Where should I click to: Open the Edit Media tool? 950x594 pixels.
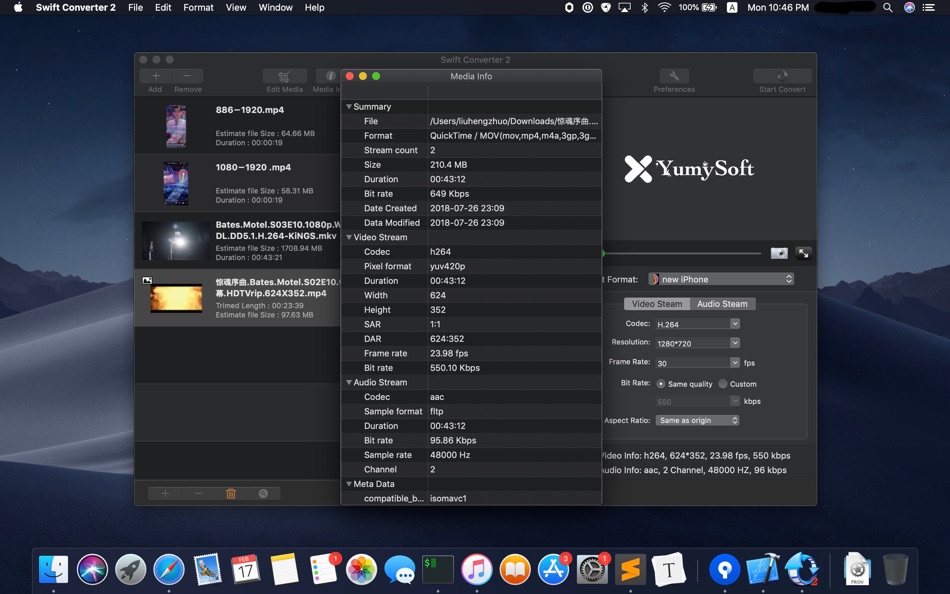pyautogui.click(x=284, y=75)
